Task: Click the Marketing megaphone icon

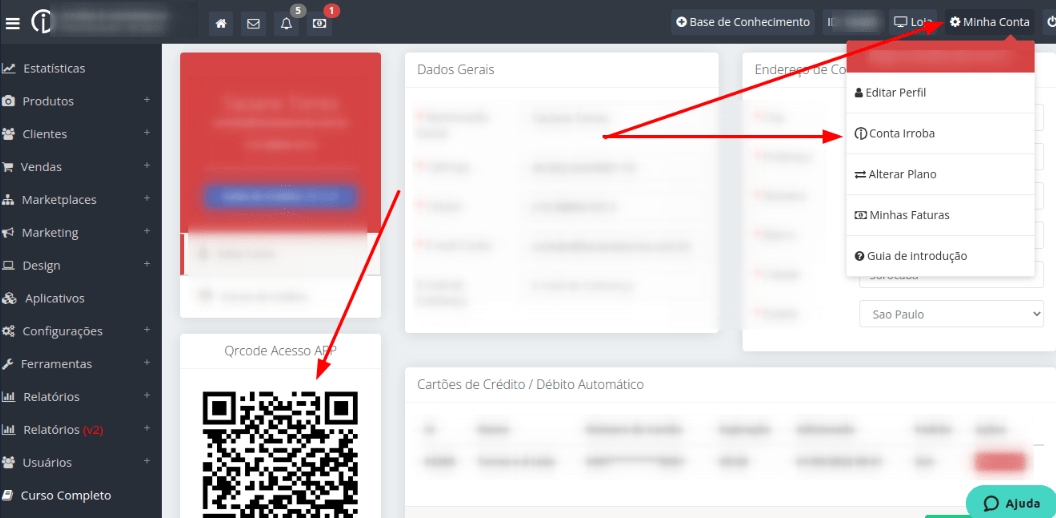Action: (9, 232)
